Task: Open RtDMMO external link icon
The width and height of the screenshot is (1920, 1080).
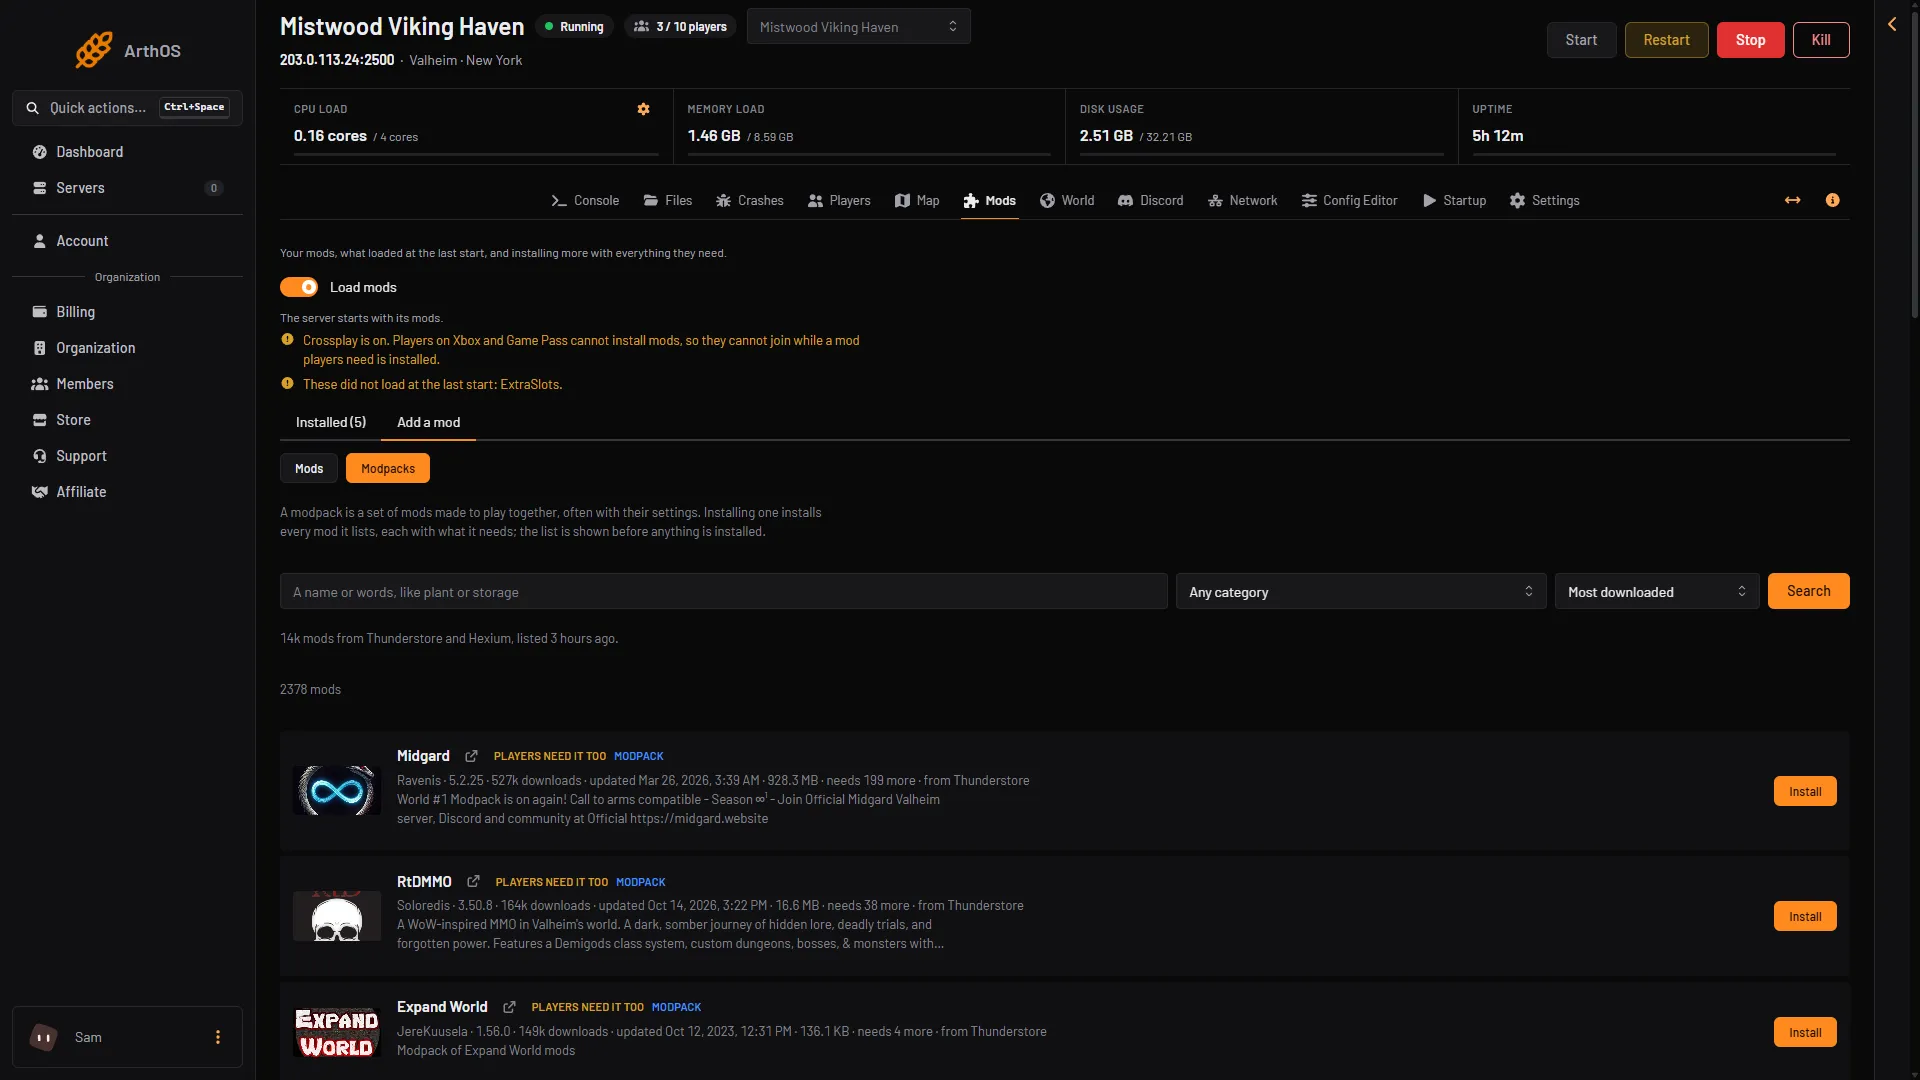Action: pyautogui.click(x=473, y=882)
